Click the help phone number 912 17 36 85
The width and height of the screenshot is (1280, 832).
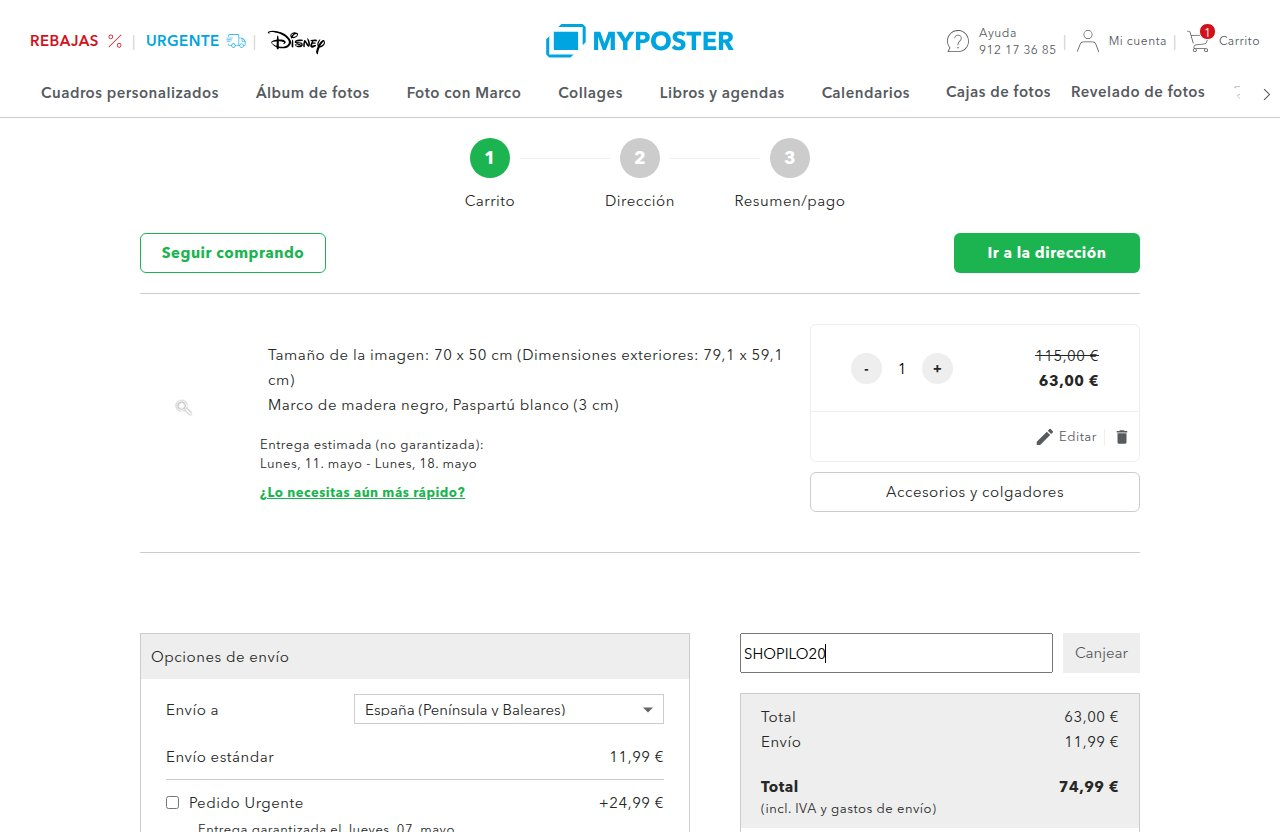(x=1017, y=49)
